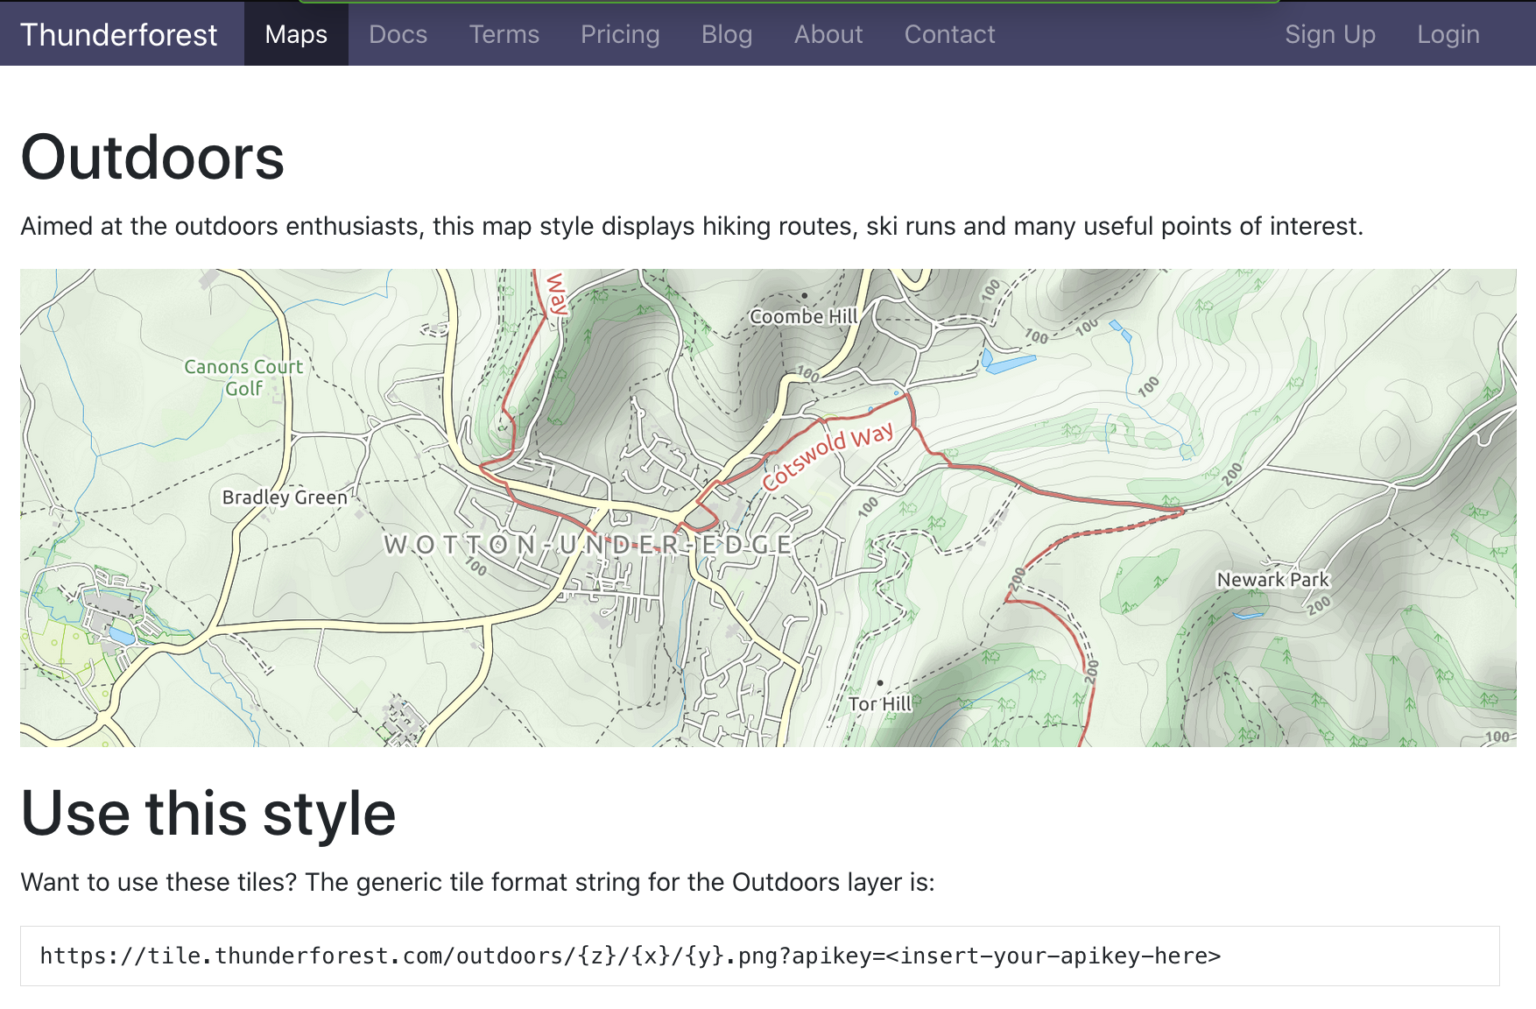Click the Cotswold Way route on the map

click(828, 455)
